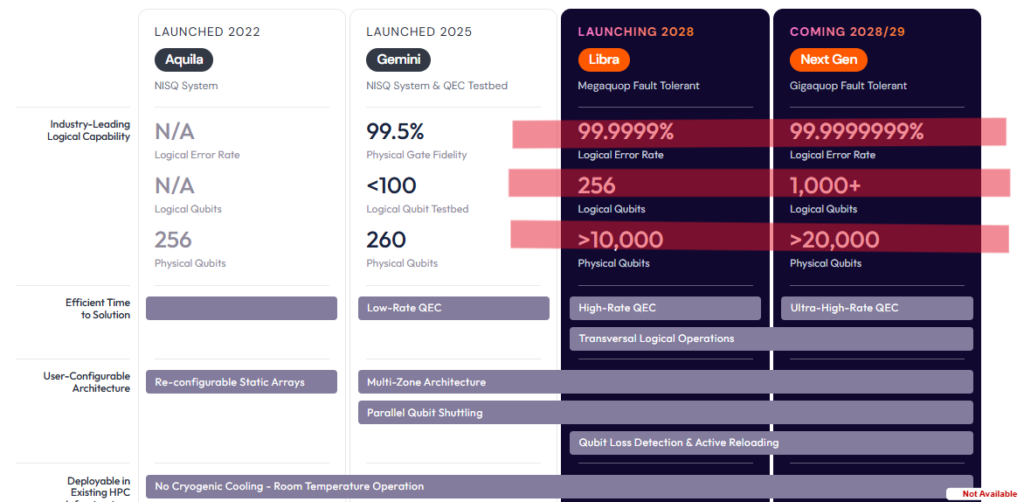
Task: Click the 1,000+ Logical Qubits figure
Action: [x=825, y=186]
